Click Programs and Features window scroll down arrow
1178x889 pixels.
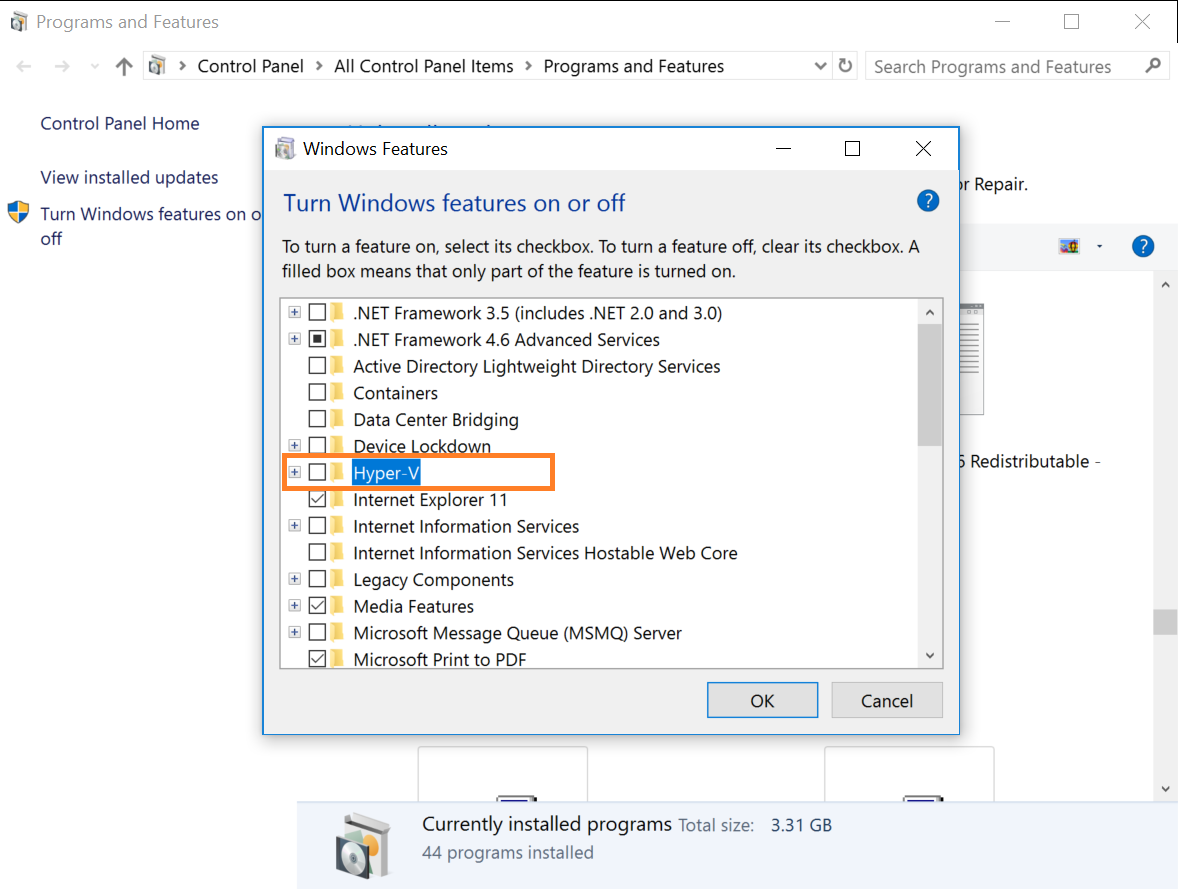tap(1165, 789)
